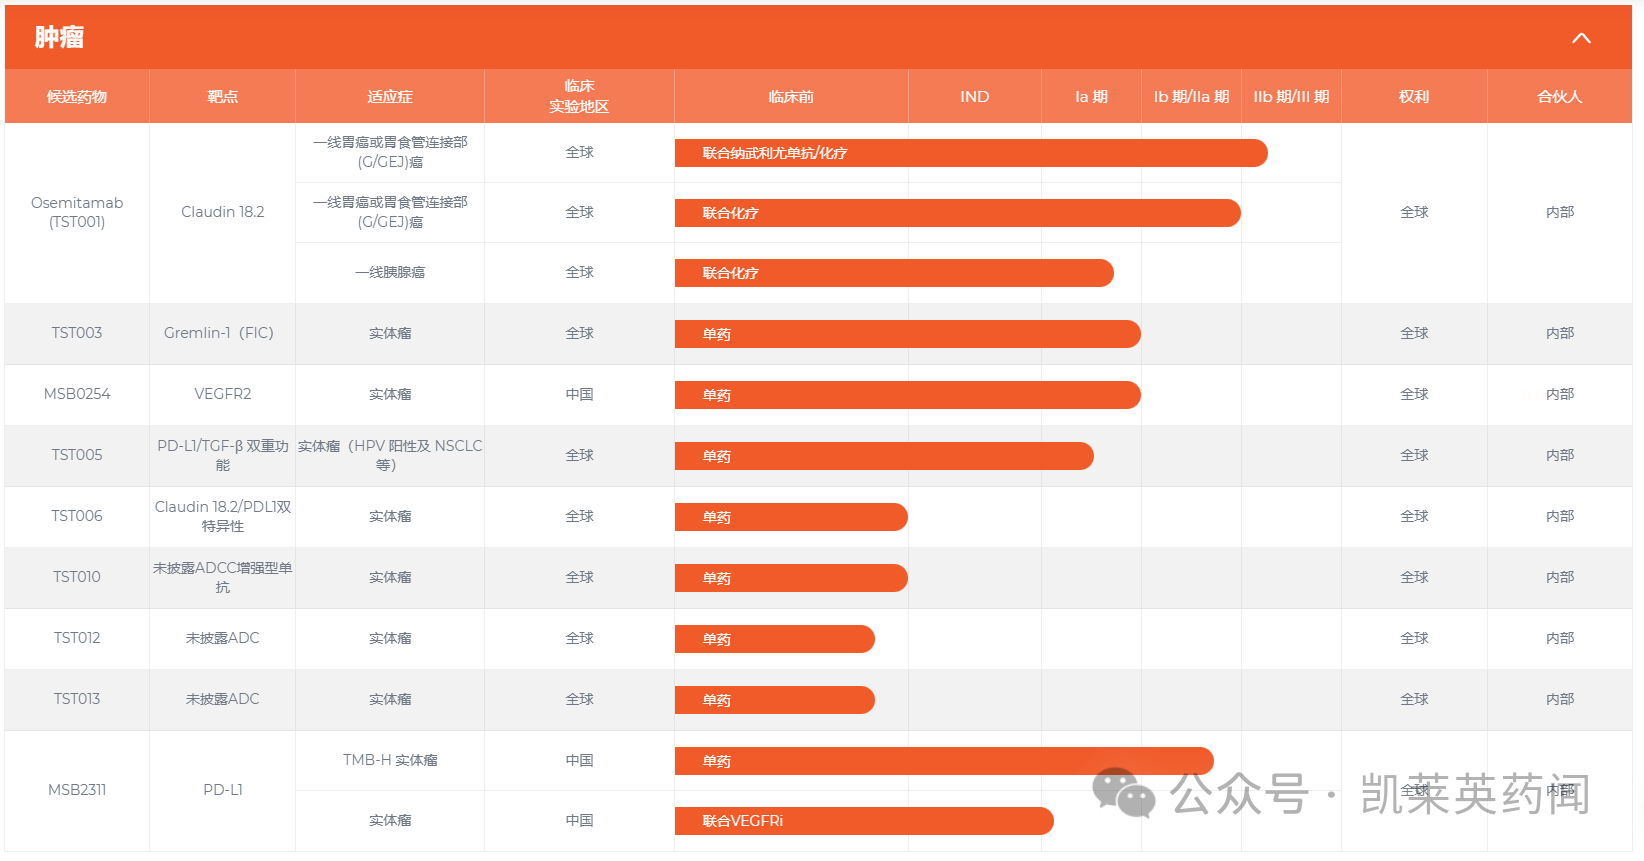
Task: Click the MSB0254 drug name
Action: [x=77, y=394]
